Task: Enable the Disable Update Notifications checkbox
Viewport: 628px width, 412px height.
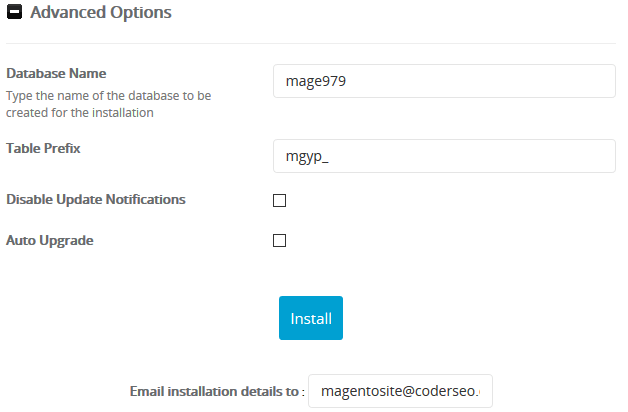Action: pyautogui.click(x=280, y=200)
